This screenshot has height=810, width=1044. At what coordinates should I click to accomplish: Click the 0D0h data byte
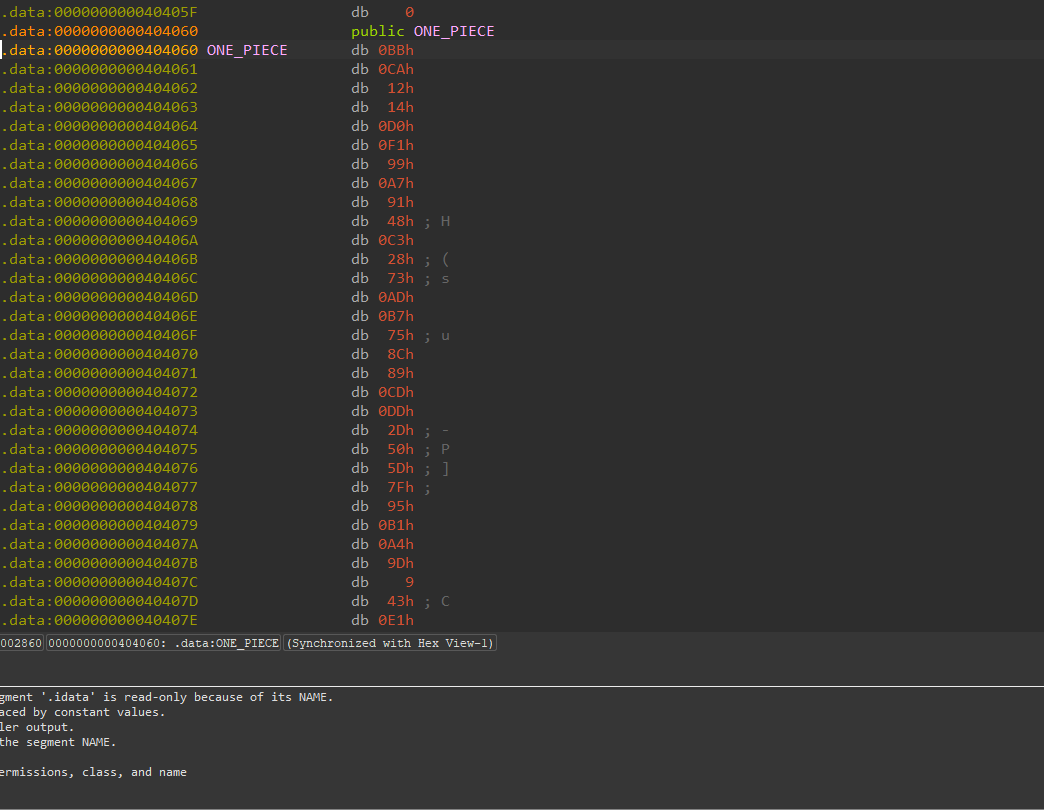coord(395,126)
